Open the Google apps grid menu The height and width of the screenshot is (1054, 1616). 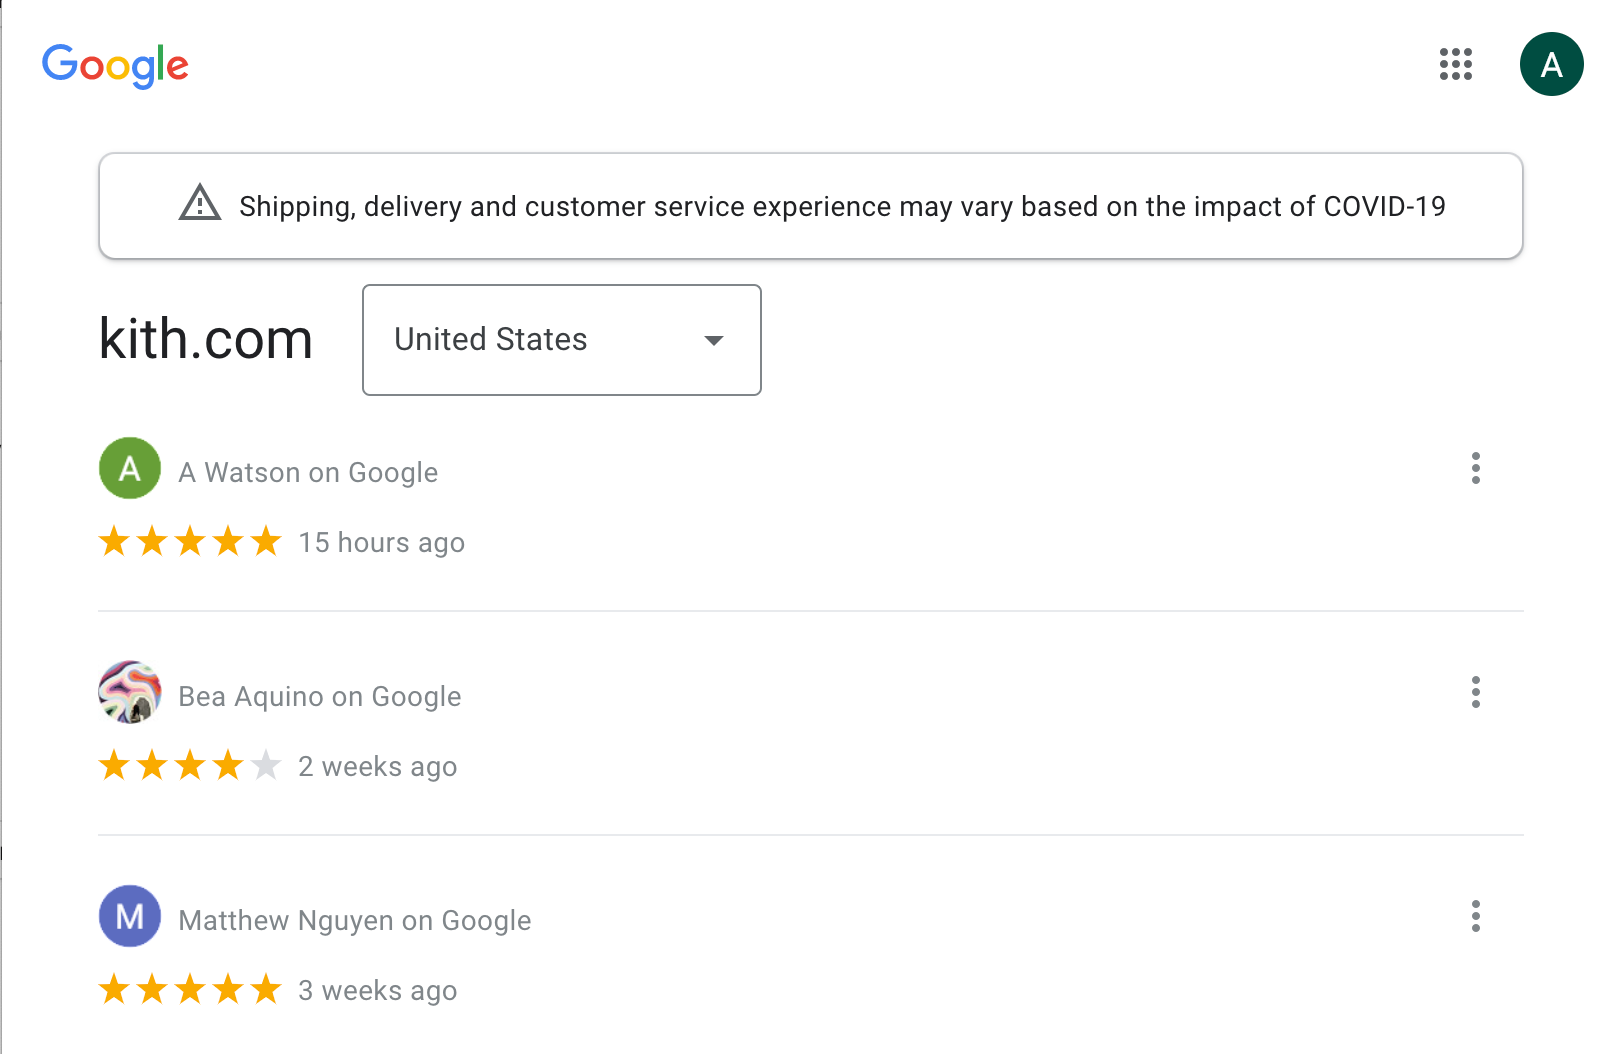point(1455,64)
